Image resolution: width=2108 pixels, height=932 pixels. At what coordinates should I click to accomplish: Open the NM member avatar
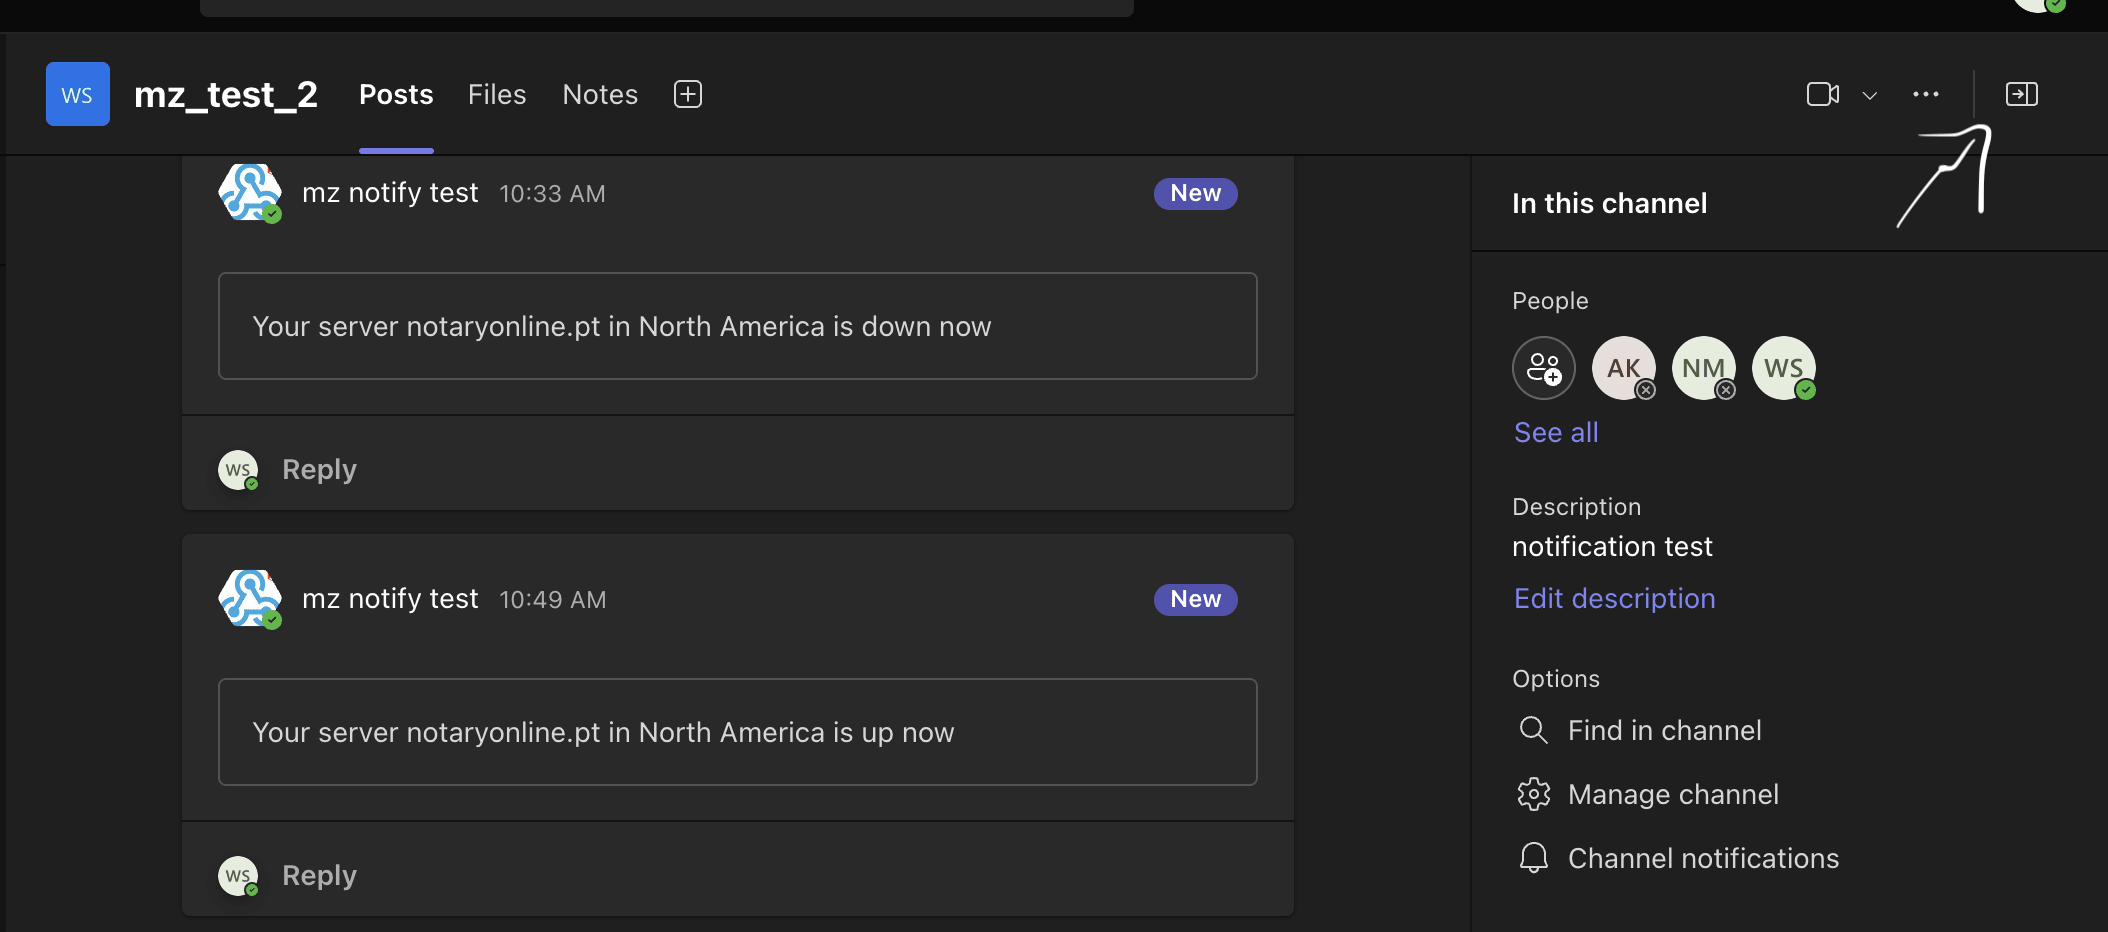coord(1703,368)
